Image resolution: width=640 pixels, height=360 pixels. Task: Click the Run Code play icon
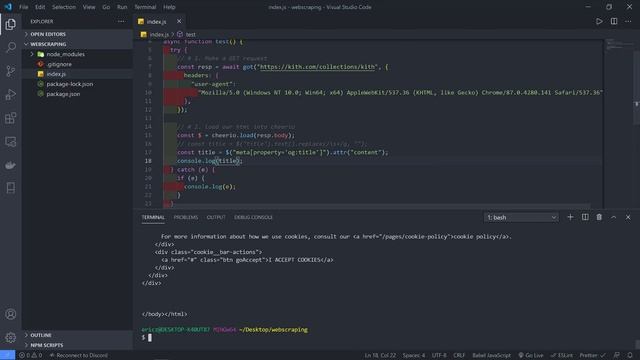tap(599, 21)
